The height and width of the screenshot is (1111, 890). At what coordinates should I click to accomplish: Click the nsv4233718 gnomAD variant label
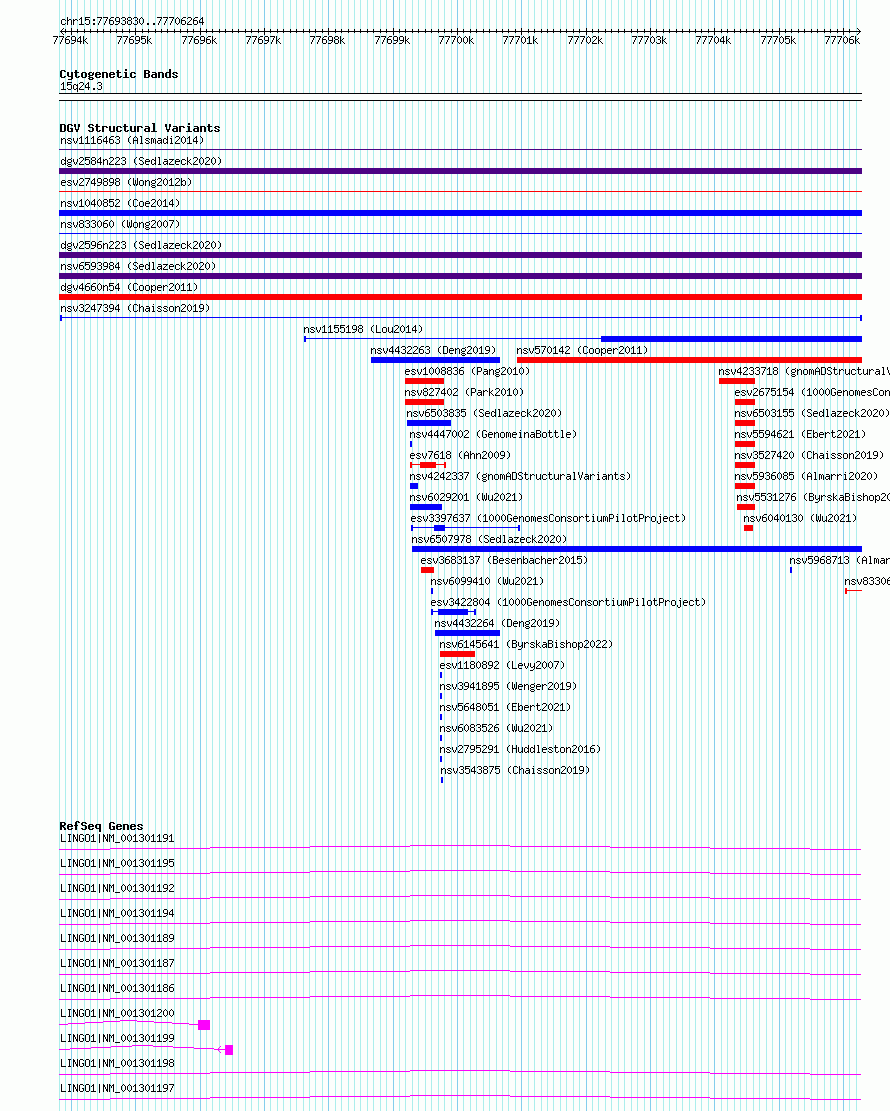[804, 371]
